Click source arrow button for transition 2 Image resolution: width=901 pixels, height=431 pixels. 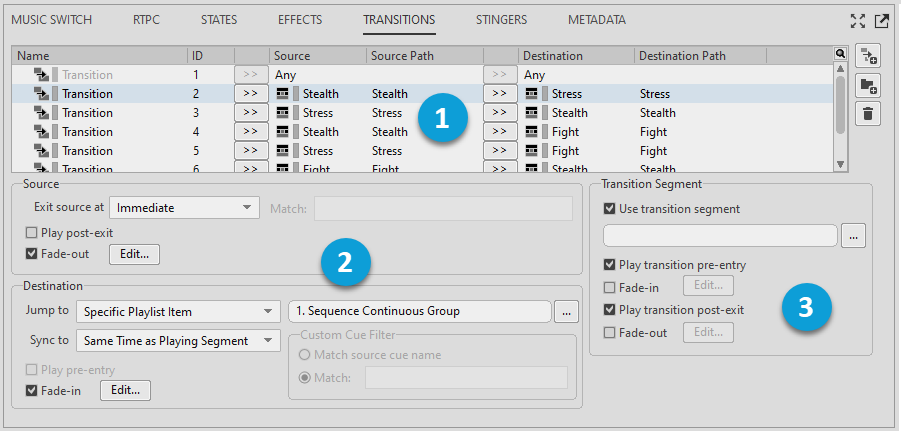point(251,94)
